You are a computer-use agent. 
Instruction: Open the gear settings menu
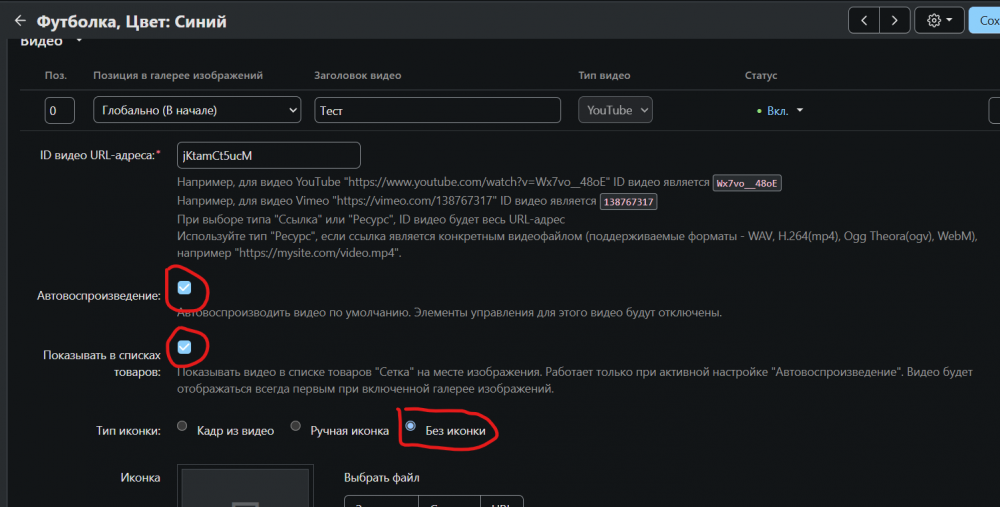click(x=941, y=20)
